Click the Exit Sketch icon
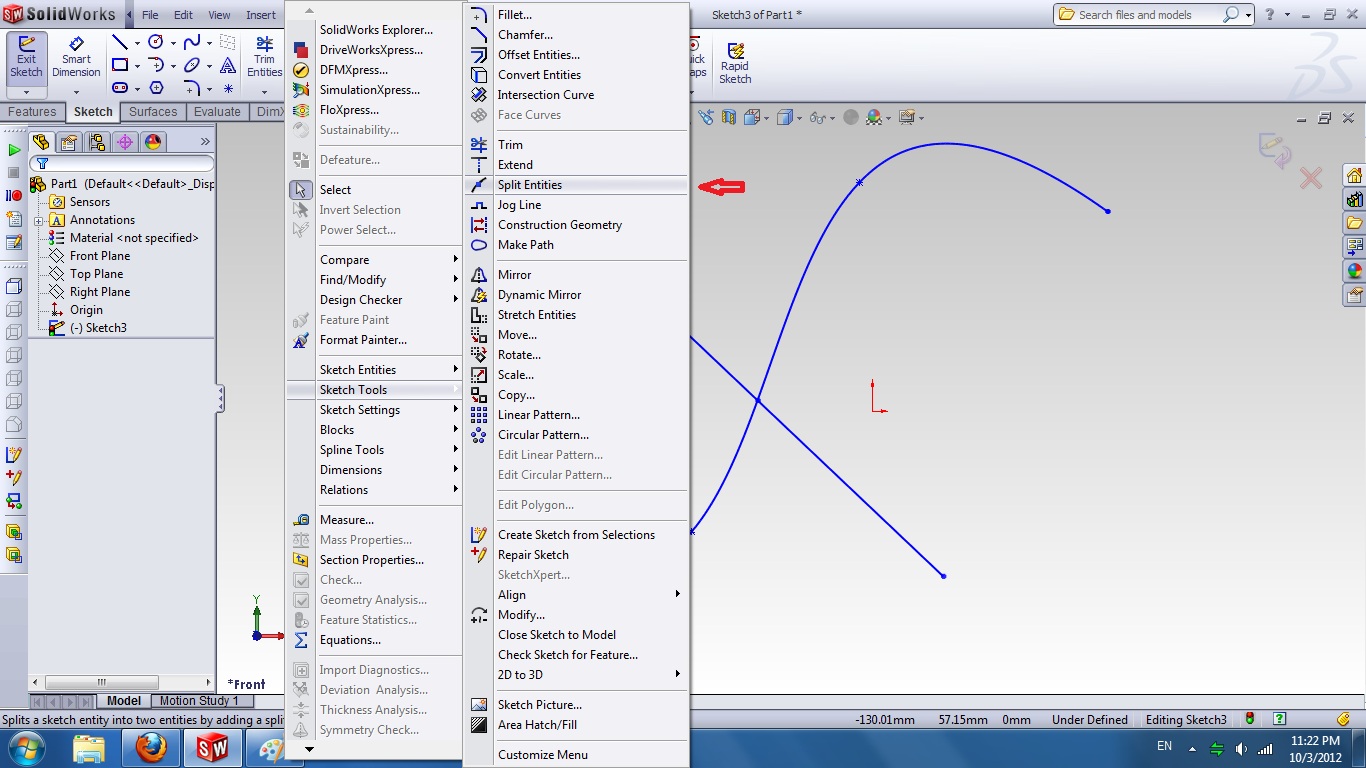The height and width of the screenshot is (768, 1366). (x=26, y=58)
